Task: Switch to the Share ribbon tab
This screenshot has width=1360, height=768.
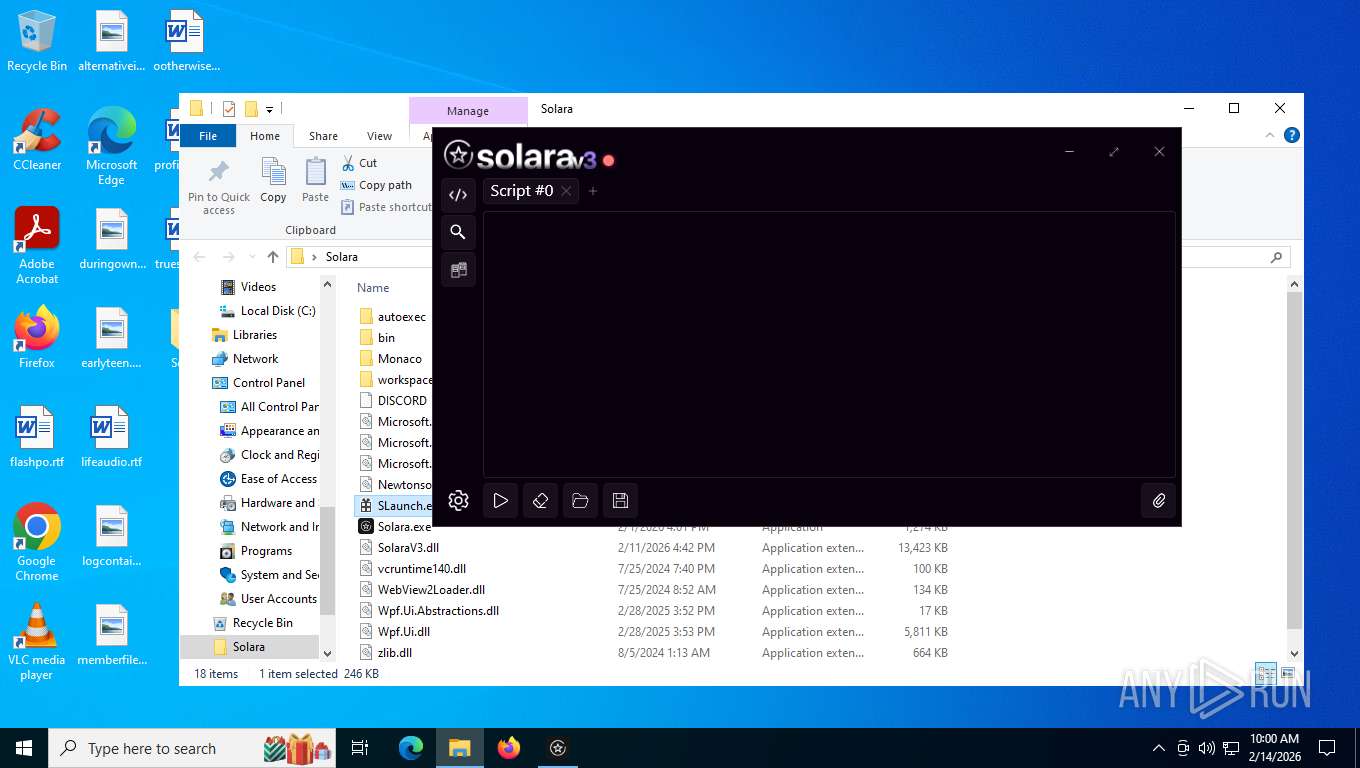Action: [x=323, y=136]
